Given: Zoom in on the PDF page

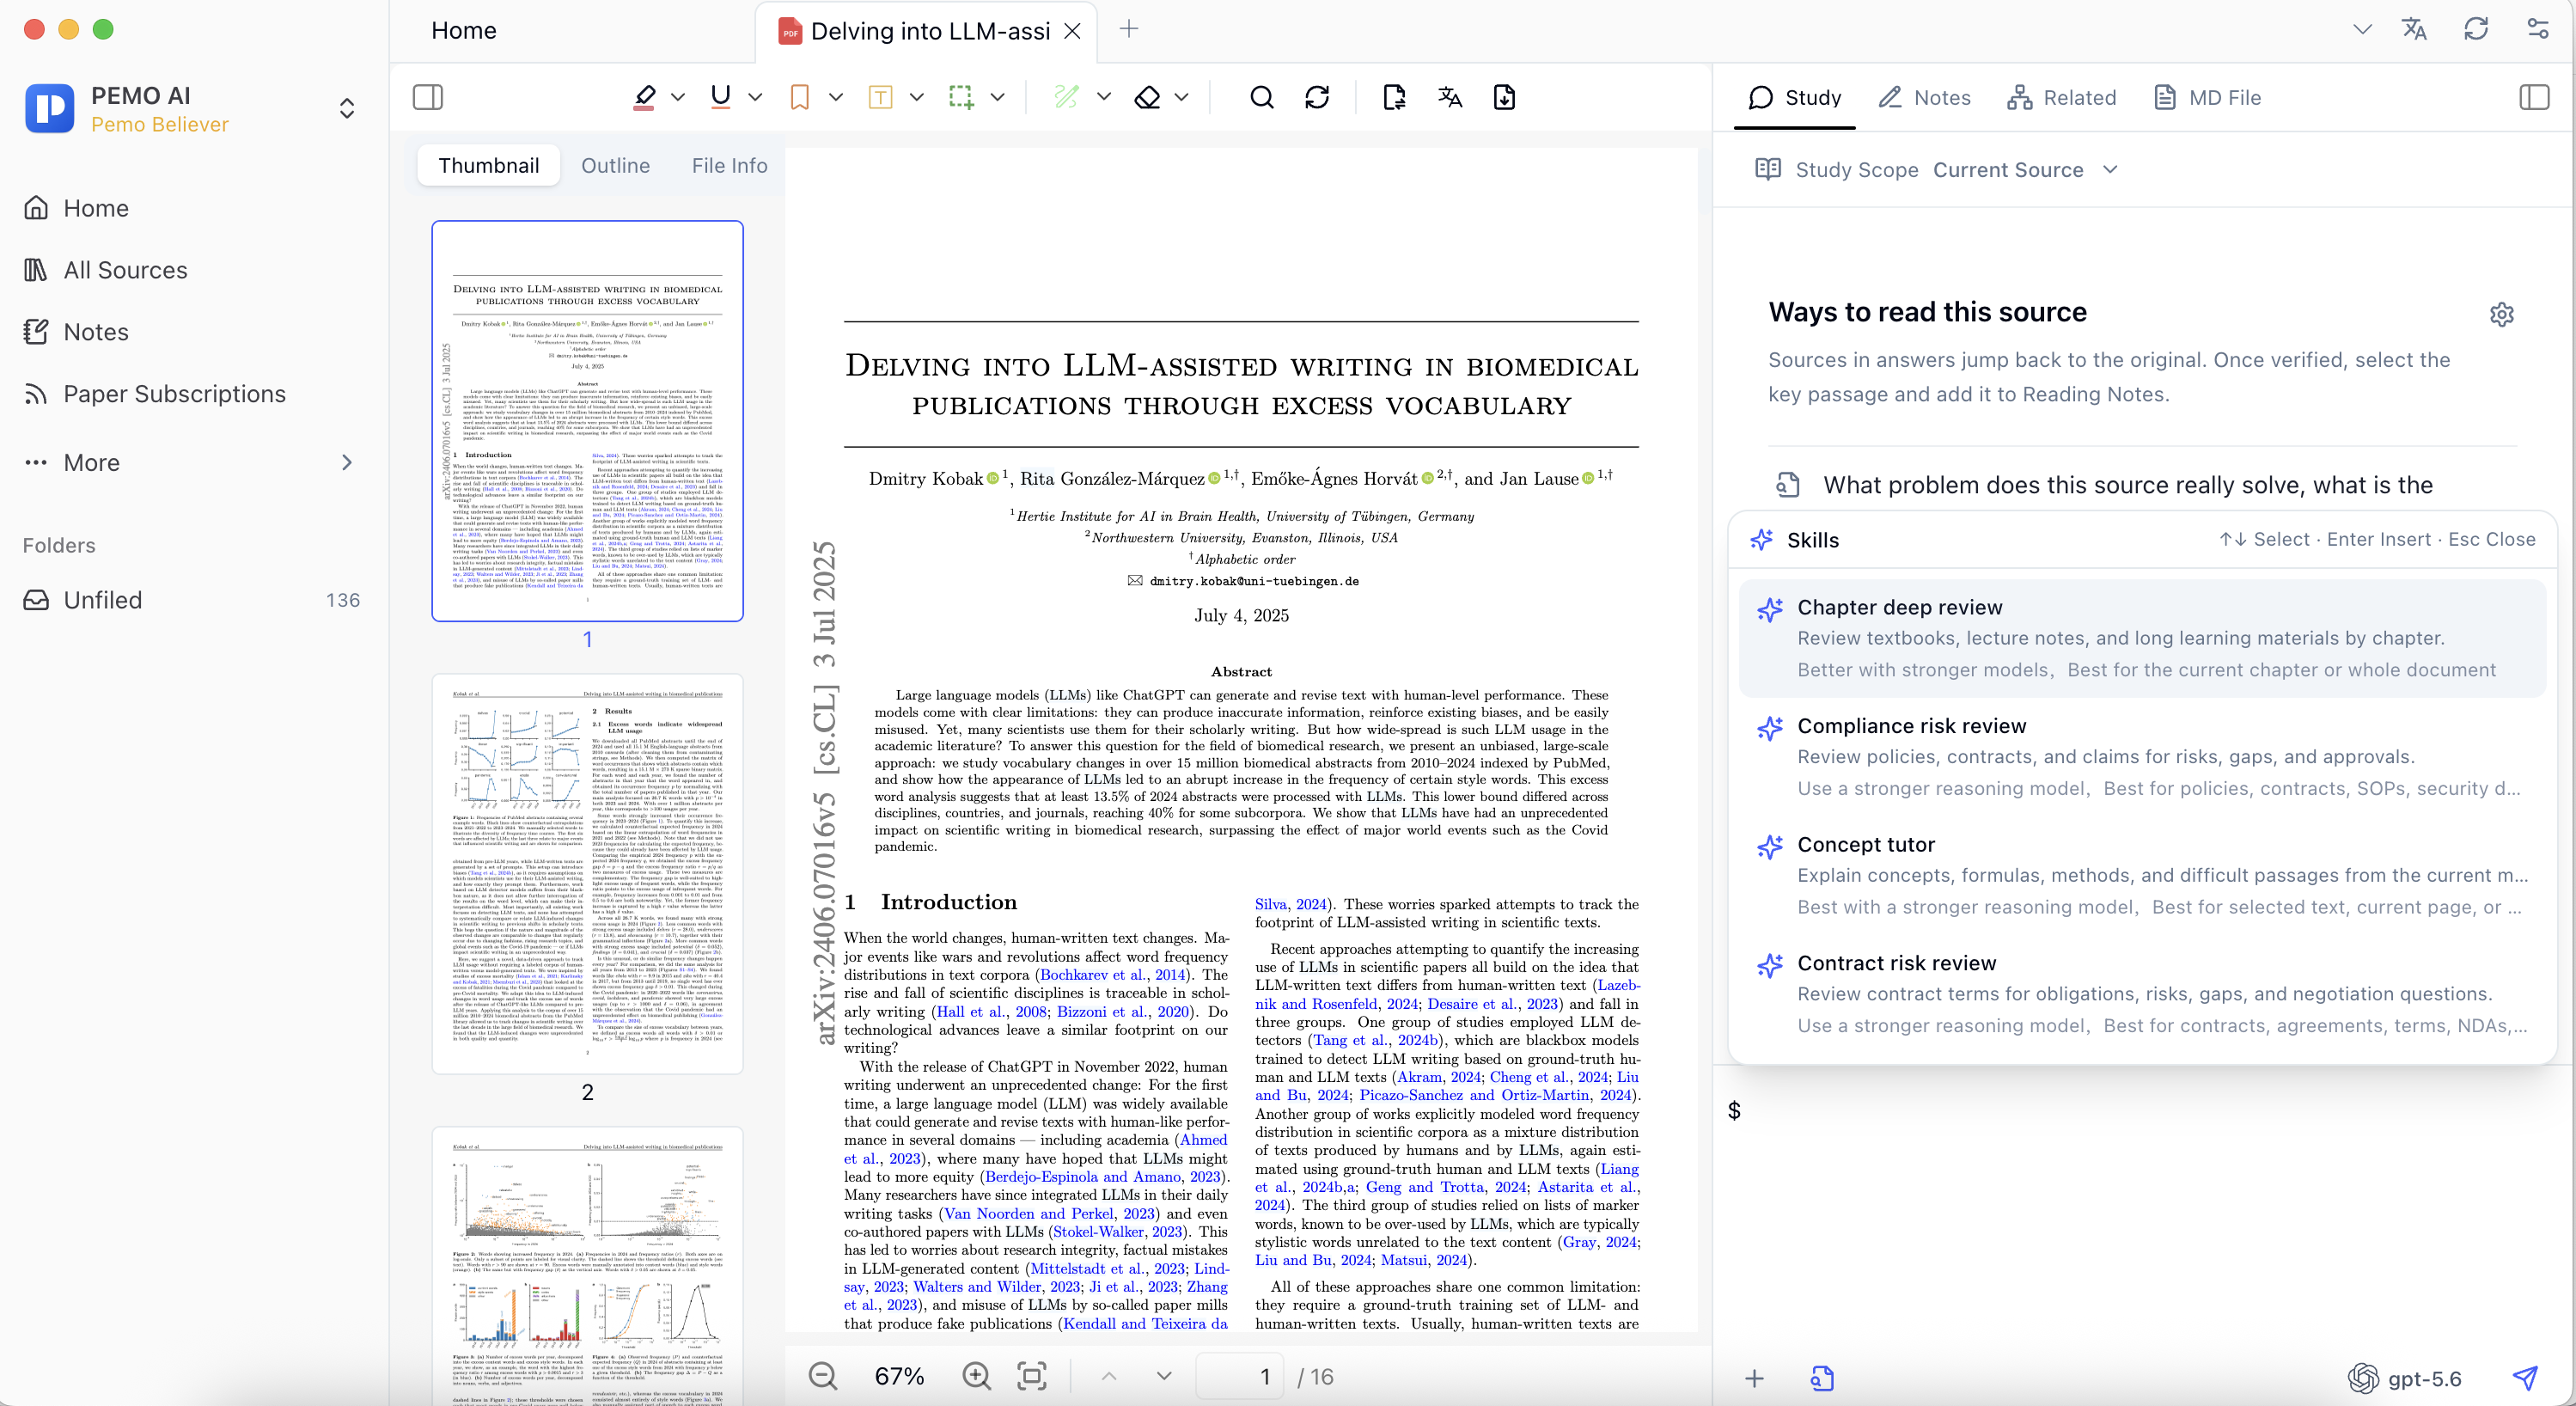Looking at the screenshot, I should point(976,1376).
